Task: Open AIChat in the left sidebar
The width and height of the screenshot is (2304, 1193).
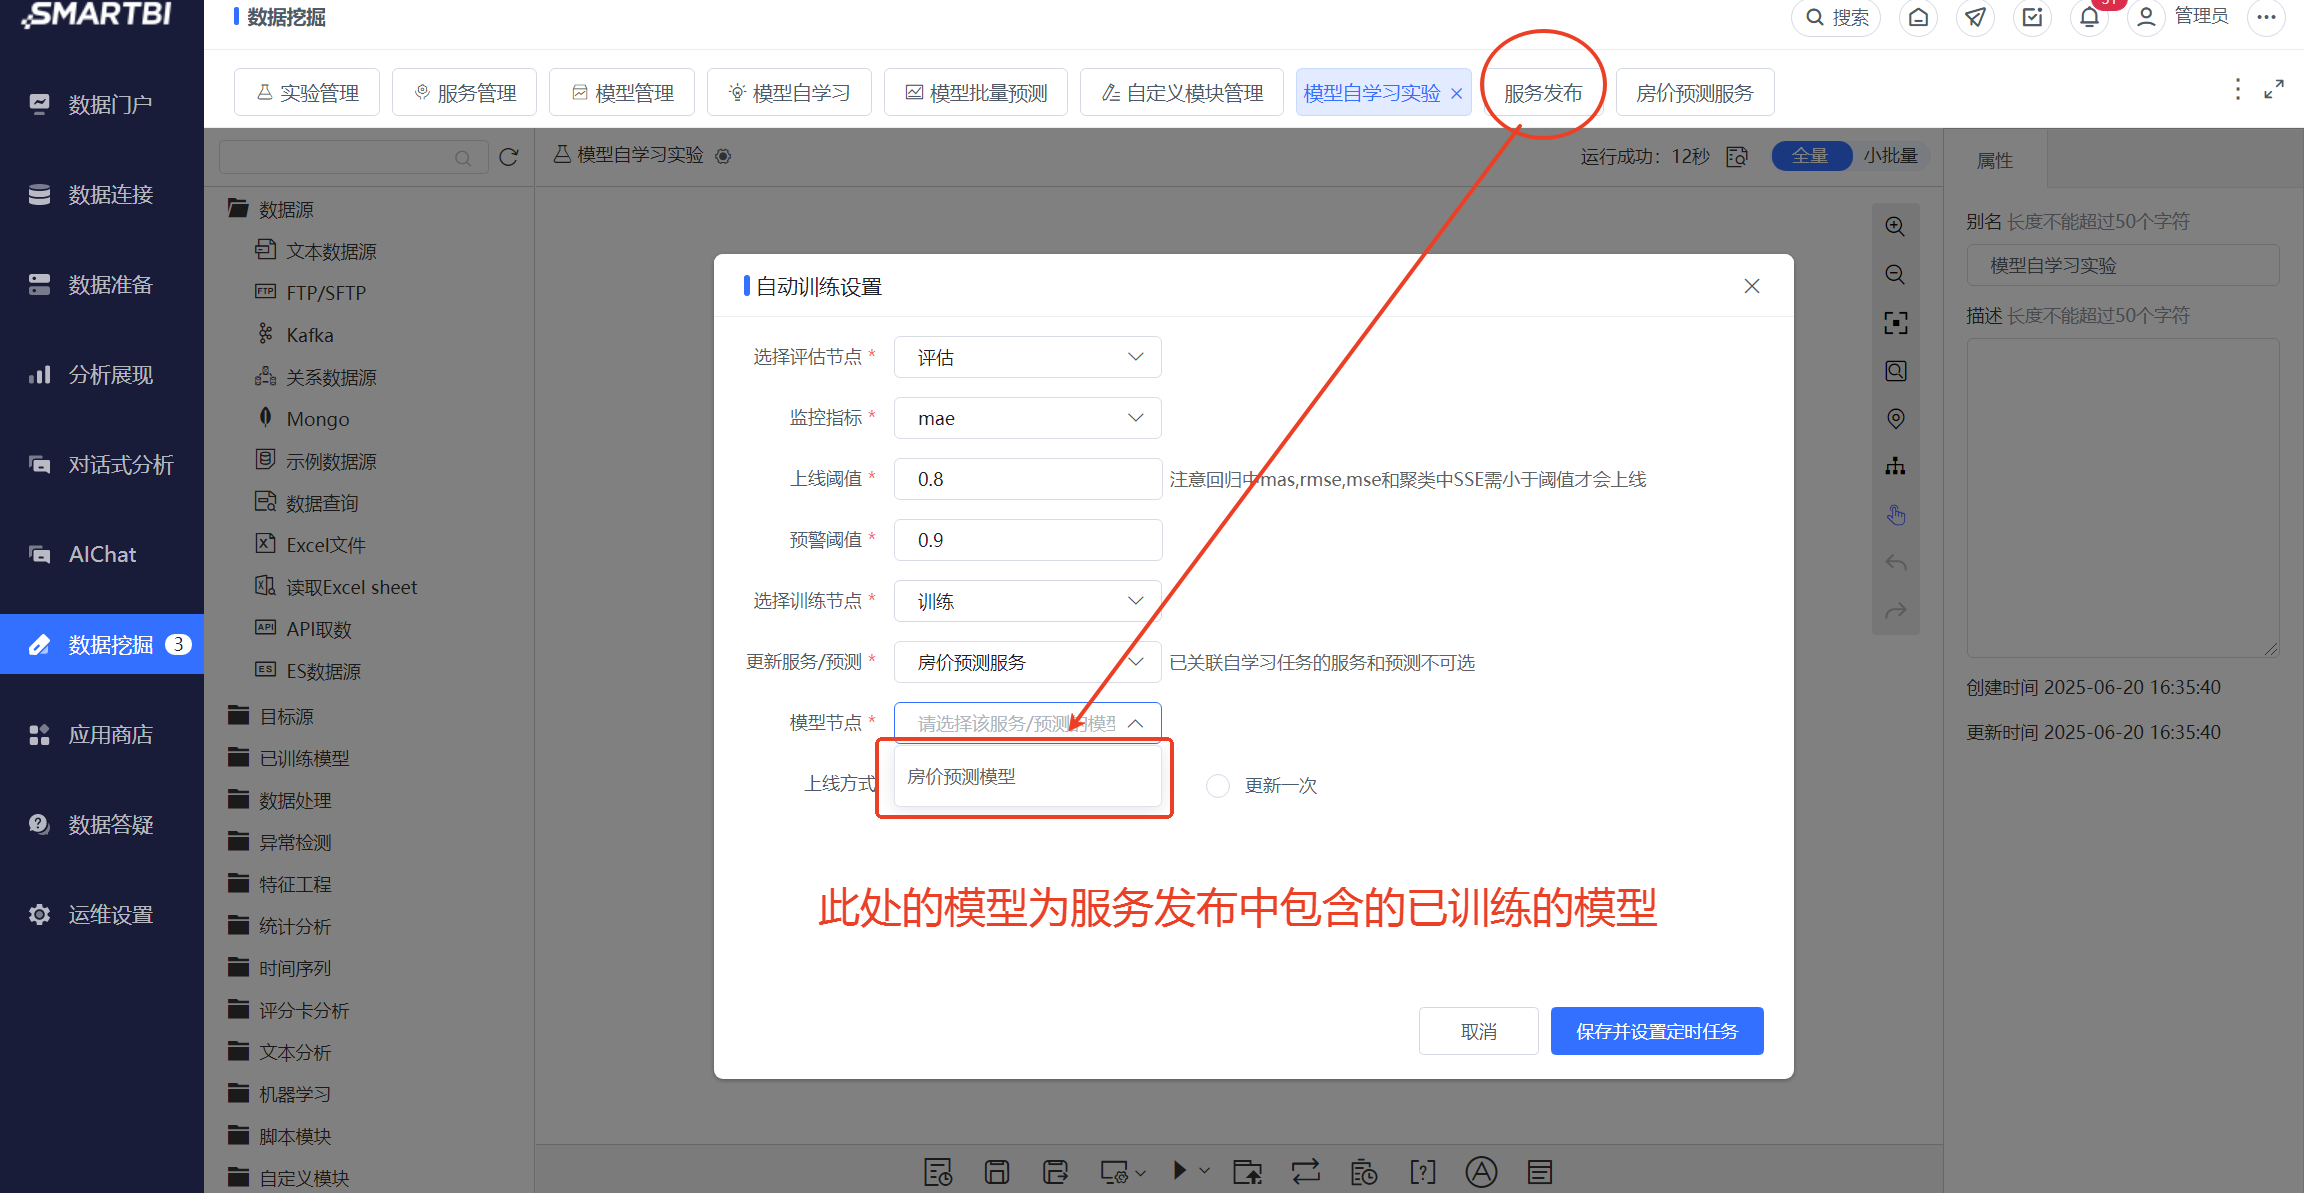Action: click(102, 554)
